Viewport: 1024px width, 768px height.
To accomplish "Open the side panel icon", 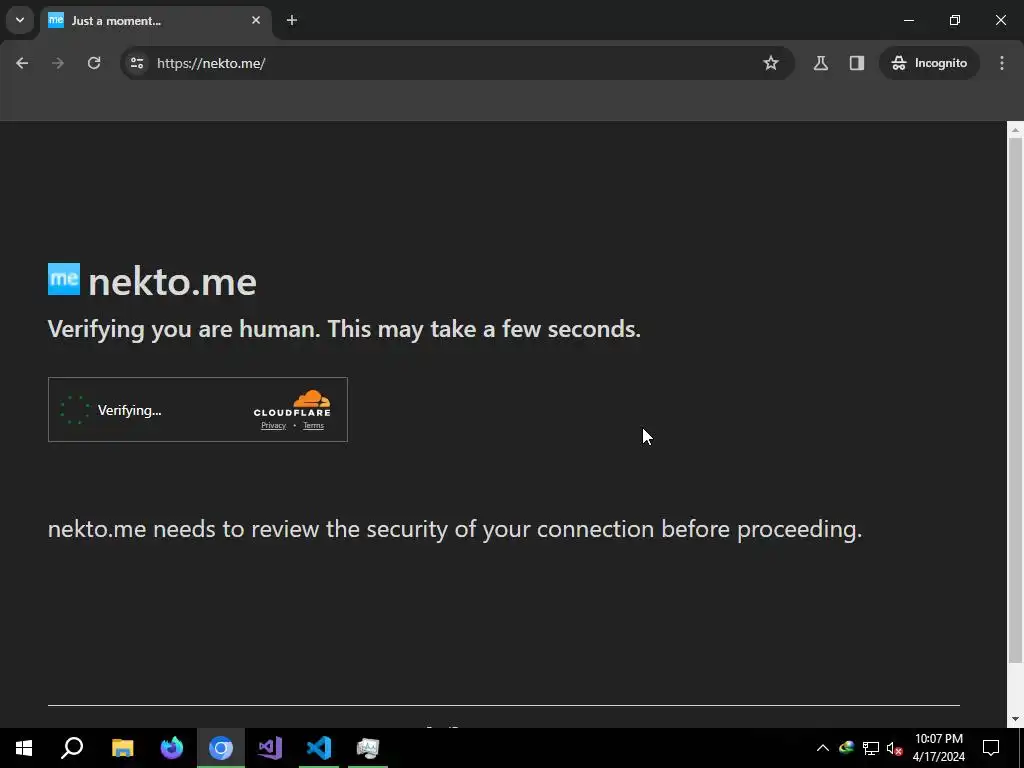I will coord(857,63).
